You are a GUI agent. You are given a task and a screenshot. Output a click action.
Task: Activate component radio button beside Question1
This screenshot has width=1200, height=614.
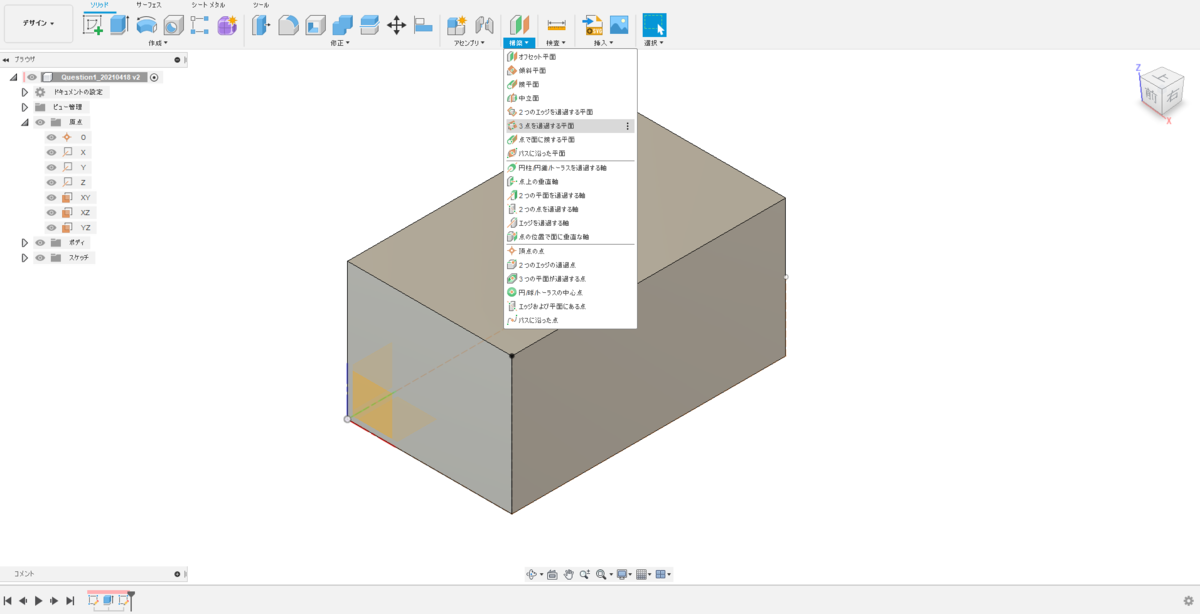pyautogui.click(x=155, y=77)
